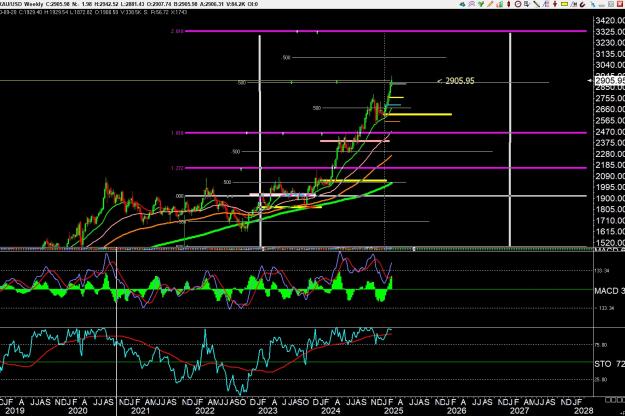Select the yellow rectangle drawing tool

(x=564, y=4)
